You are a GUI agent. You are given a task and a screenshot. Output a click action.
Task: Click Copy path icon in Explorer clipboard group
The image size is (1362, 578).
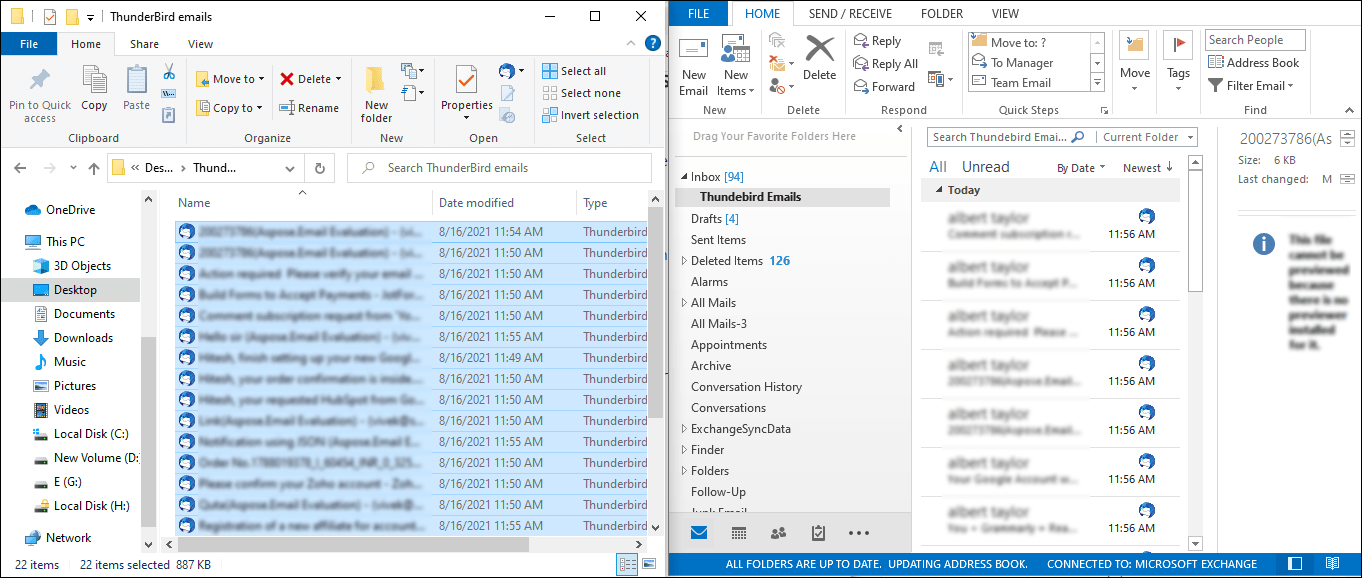pos(169,94)
